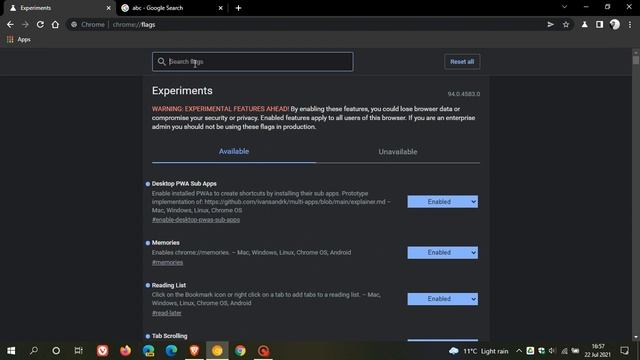Click the browser forward arrow

click(x=25, y=24)
